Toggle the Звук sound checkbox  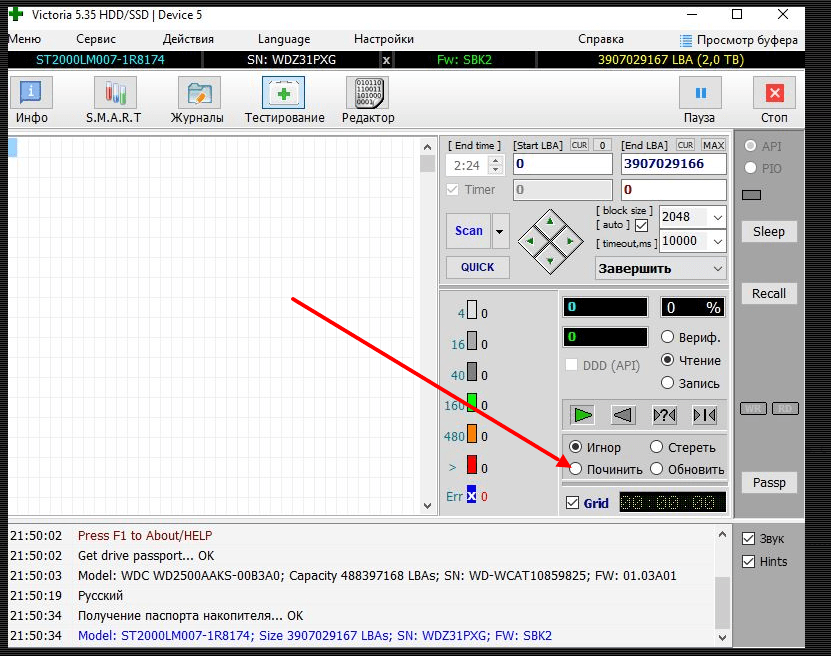click(x=748, y=539)
